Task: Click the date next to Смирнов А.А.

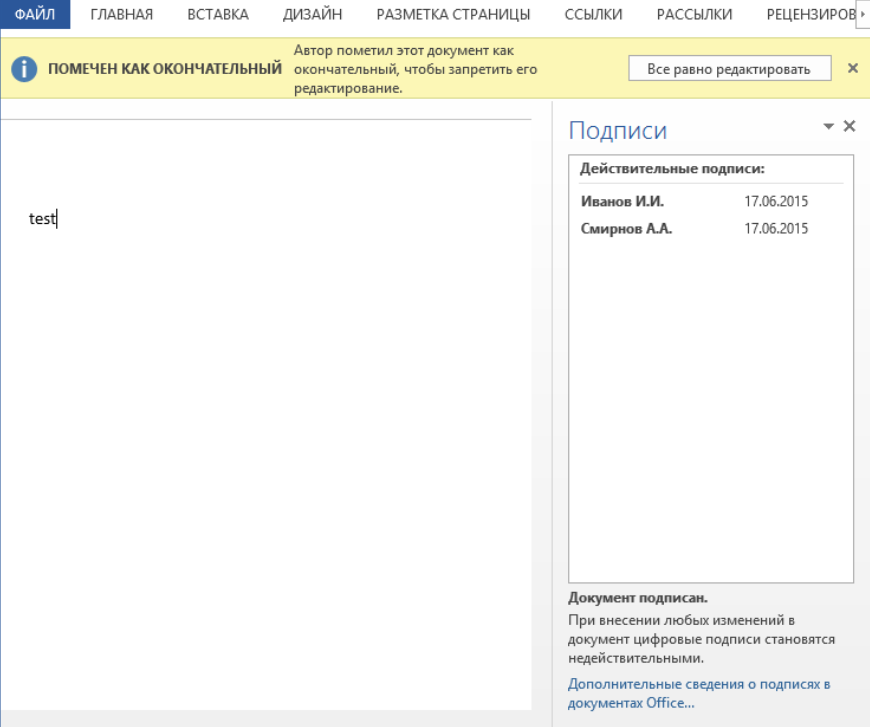Action: click(x=776, y=228)
